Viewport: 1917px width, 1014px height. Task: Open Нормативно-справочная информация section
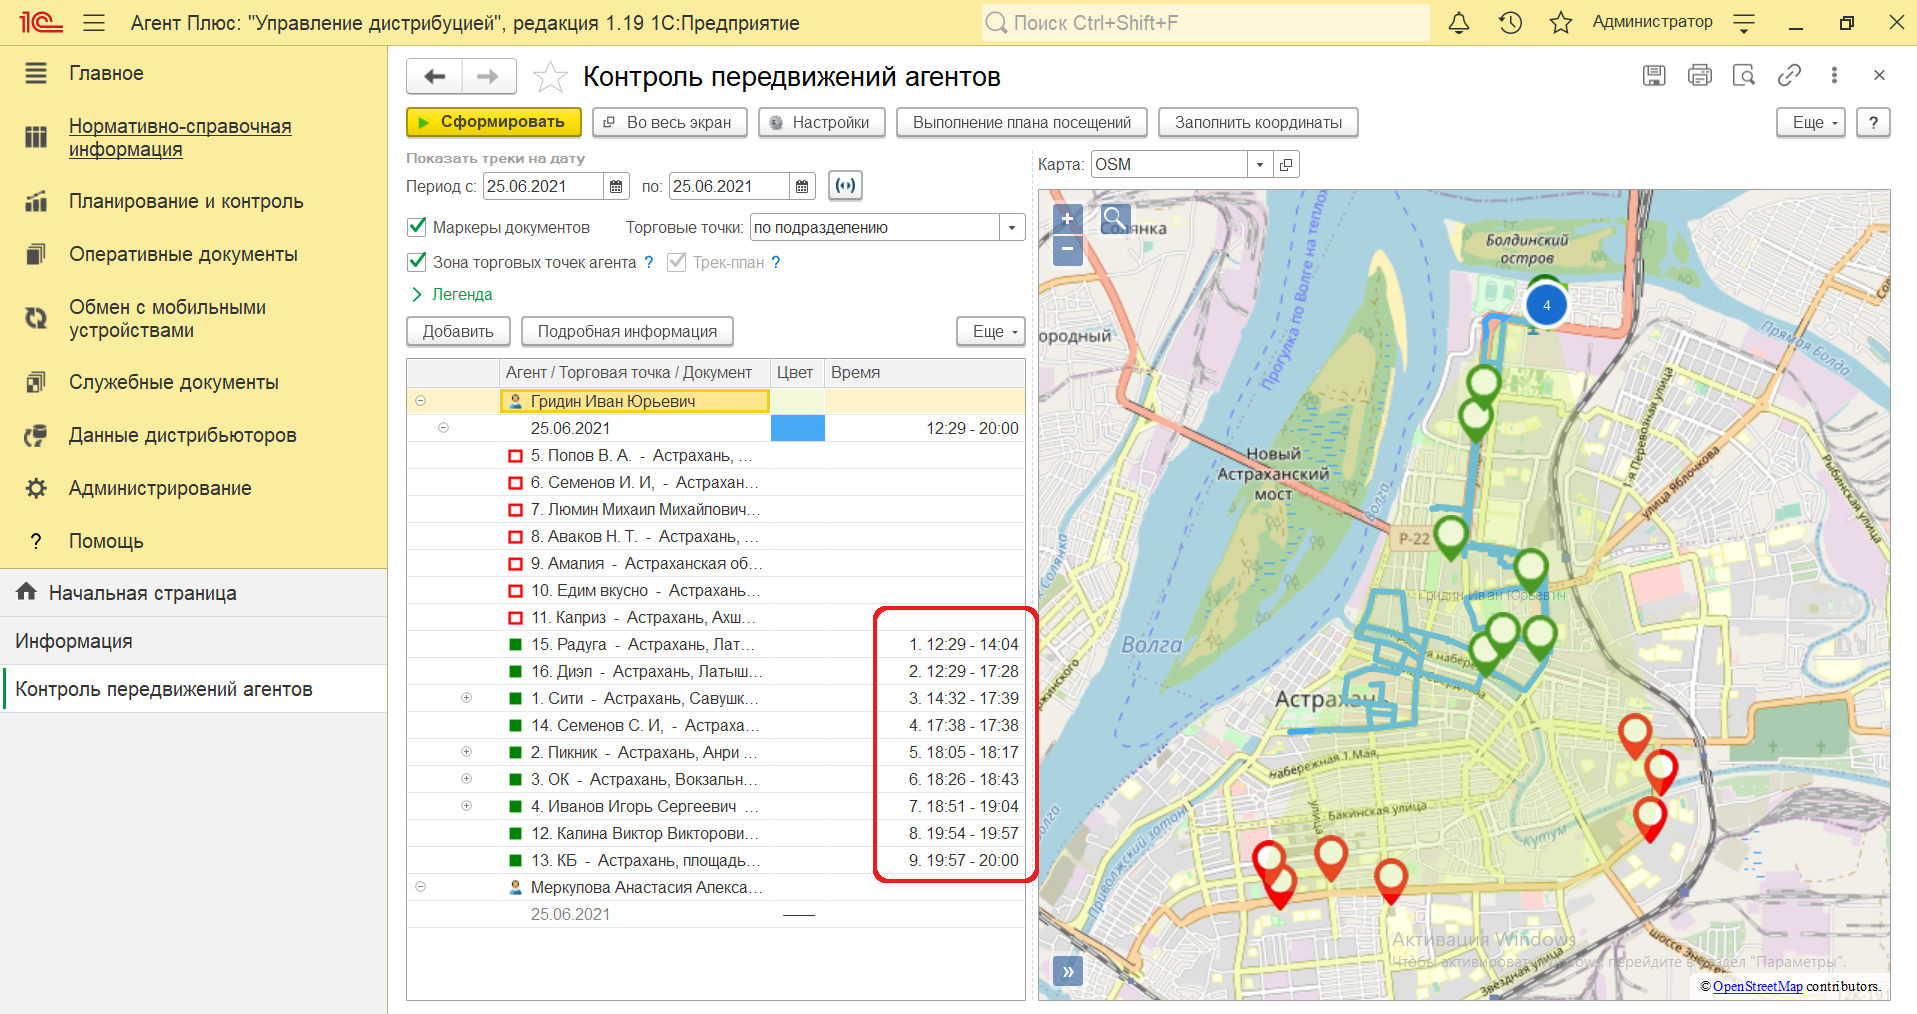click(x=180, y=138)
